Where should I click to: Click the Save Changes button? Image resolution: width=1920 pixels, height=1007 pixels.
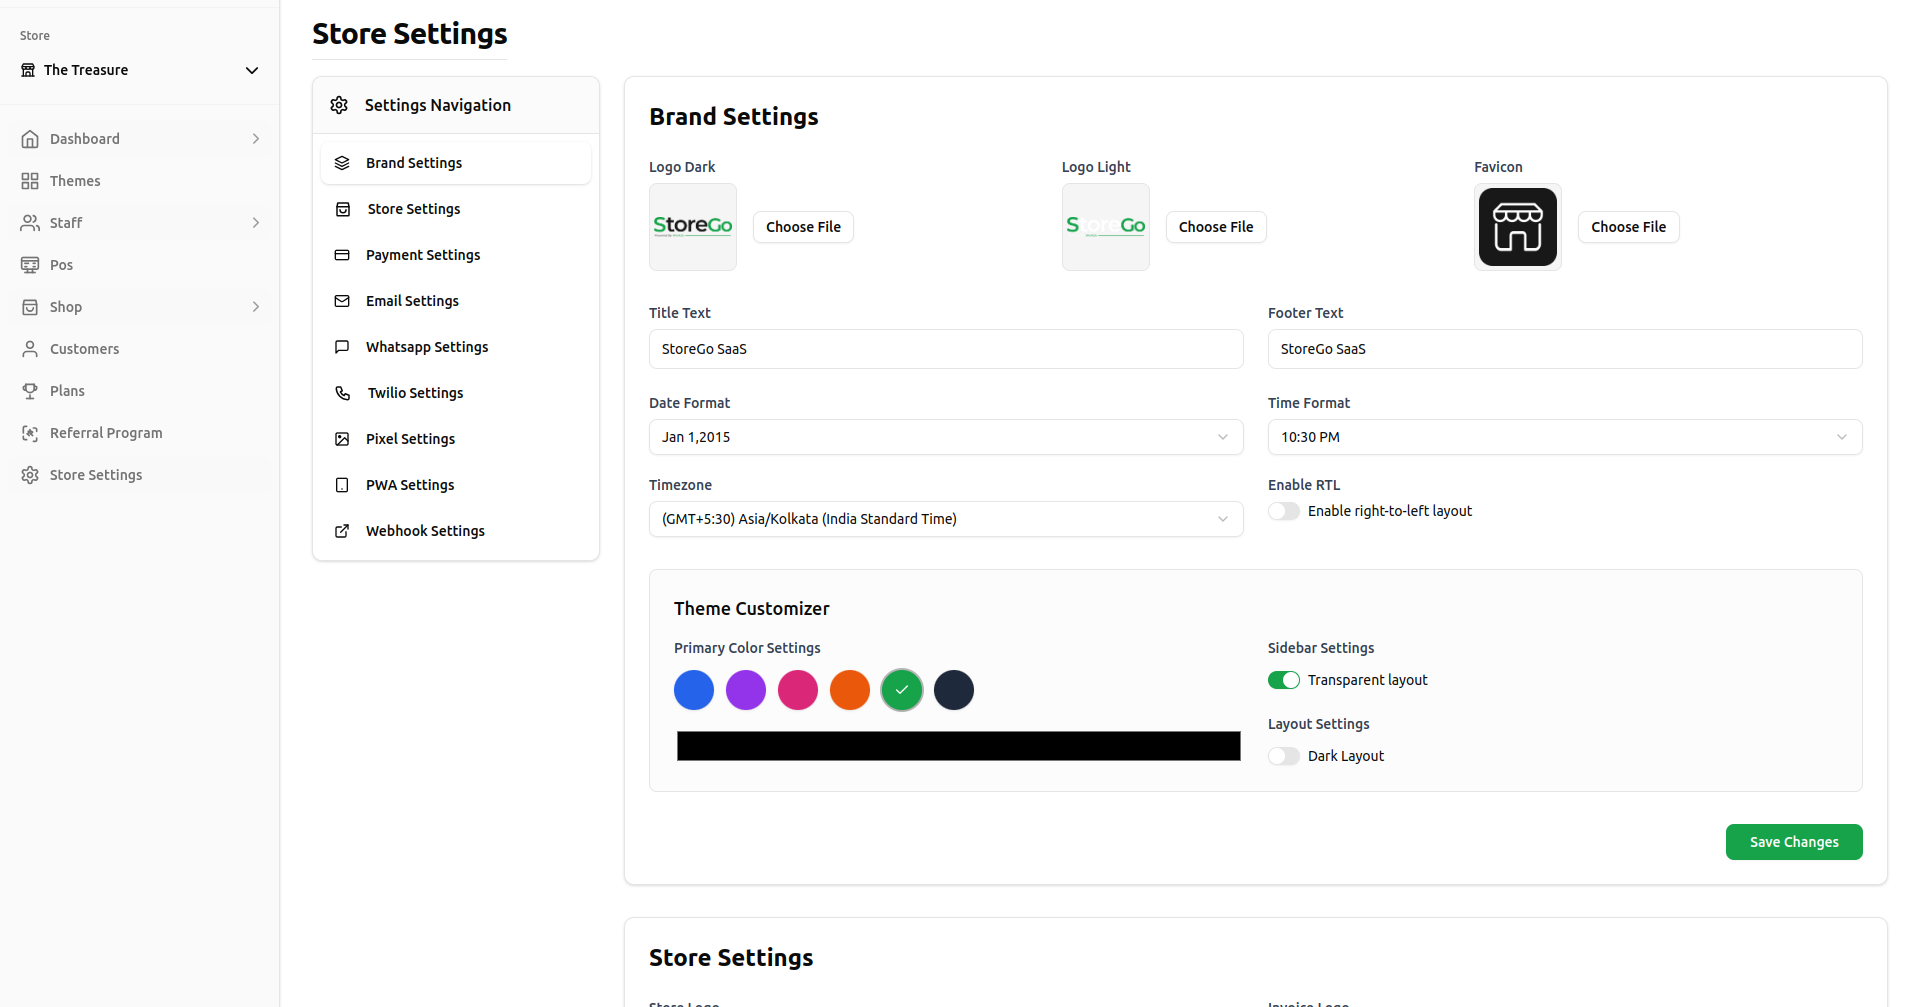[1793, 842]
